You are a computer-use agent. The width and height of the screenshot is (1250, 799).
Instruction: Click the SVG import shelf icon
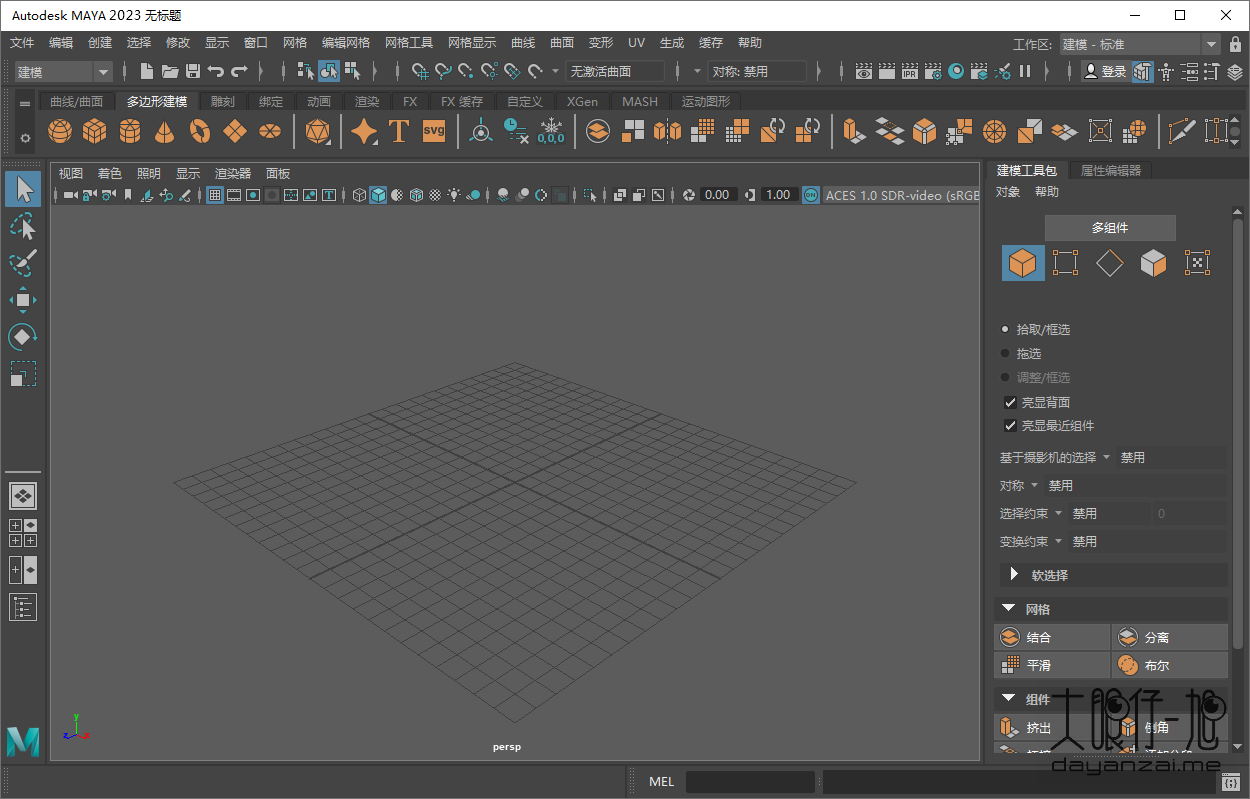[x=434, y=131]
